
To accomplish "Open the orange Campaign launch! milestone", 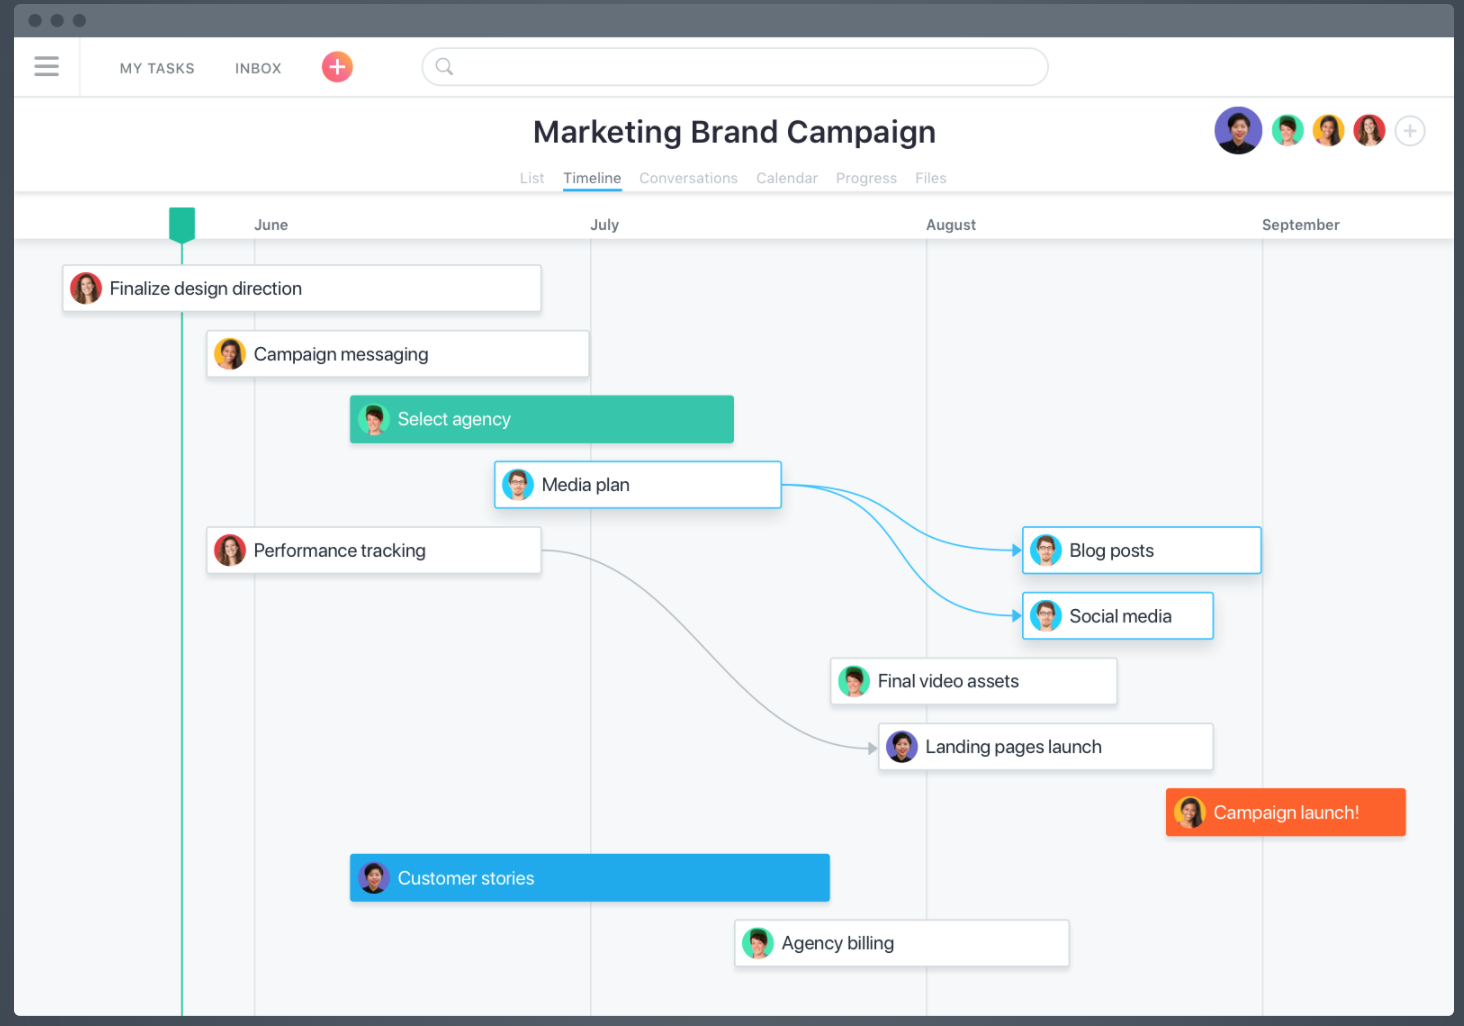I will (x=1286, y=812).
